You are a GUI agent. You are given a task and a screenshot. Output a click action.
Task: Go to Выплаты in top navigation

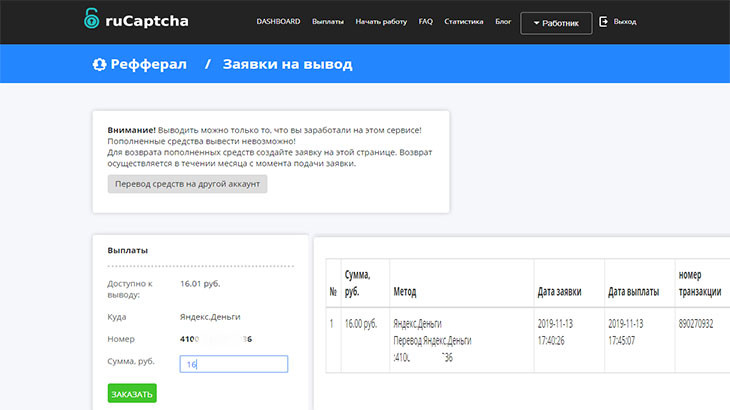click(327, 21)
